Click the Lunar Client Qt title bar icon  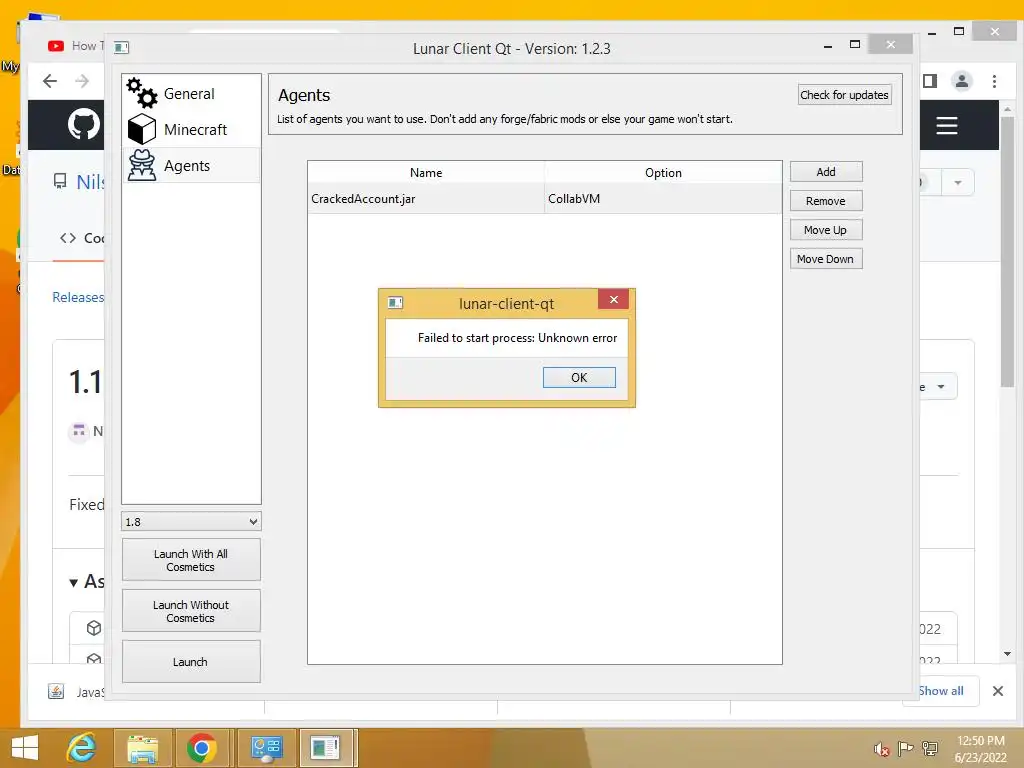(121, 47)
